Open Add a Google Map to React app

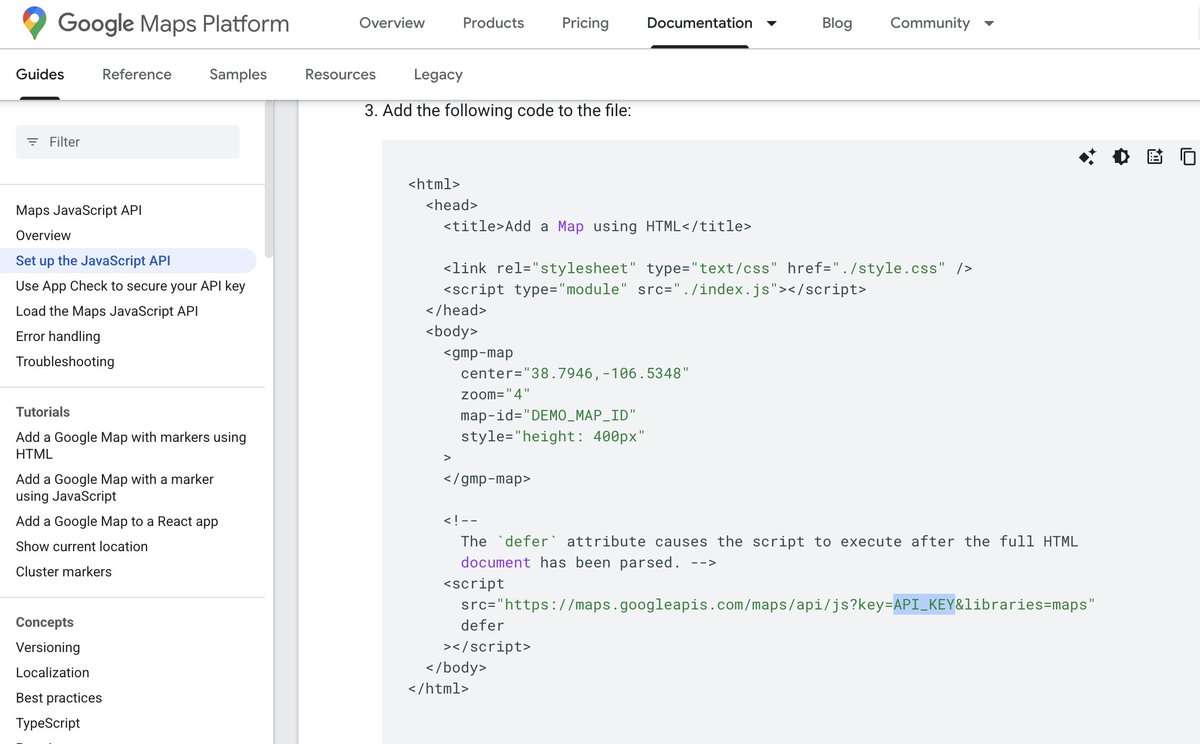coord(117,521)
